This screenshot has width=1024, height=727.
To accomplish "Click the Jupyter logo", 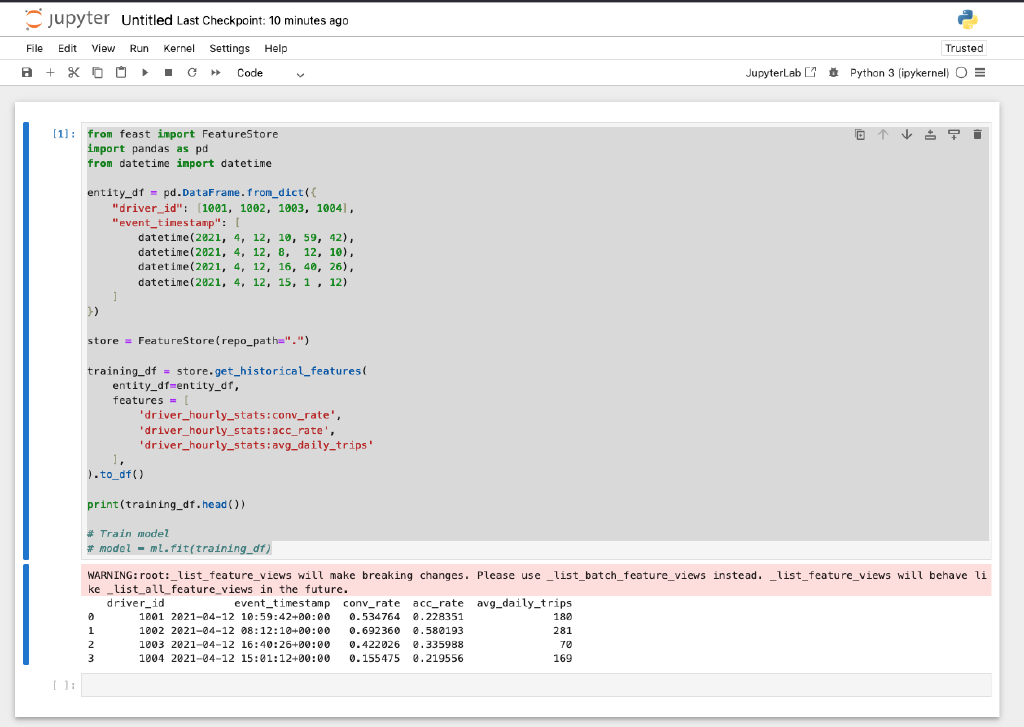I will (67, 20).
